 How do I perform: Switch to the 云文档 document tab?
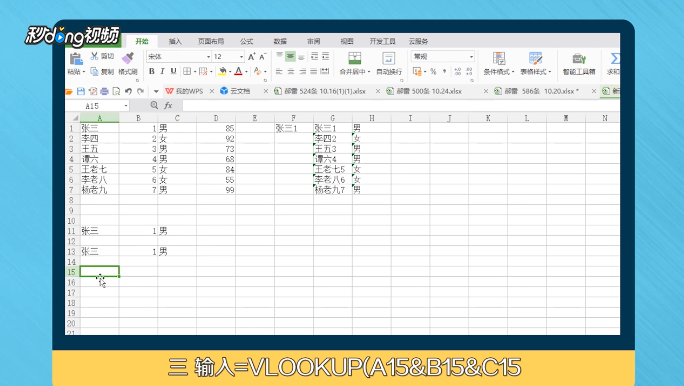tap(235, 91)
